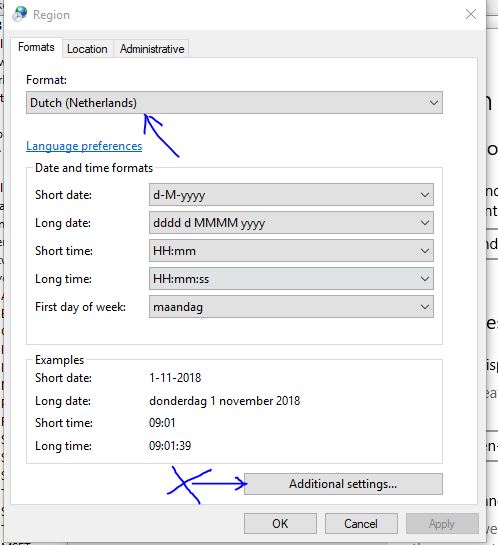Click the Format dropdown chevron arrow
The image size is (498, 545).
click(433, 103)
